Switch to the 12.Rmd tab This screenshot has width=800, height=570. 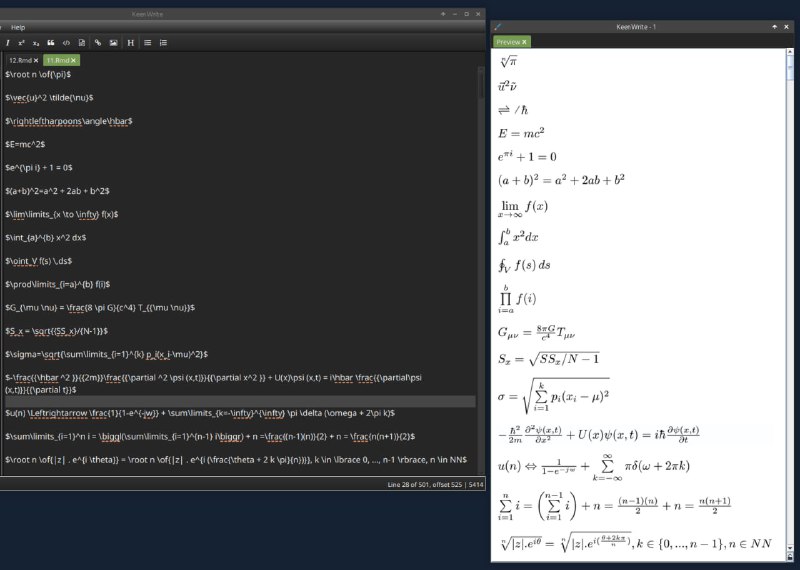[20, 60]
